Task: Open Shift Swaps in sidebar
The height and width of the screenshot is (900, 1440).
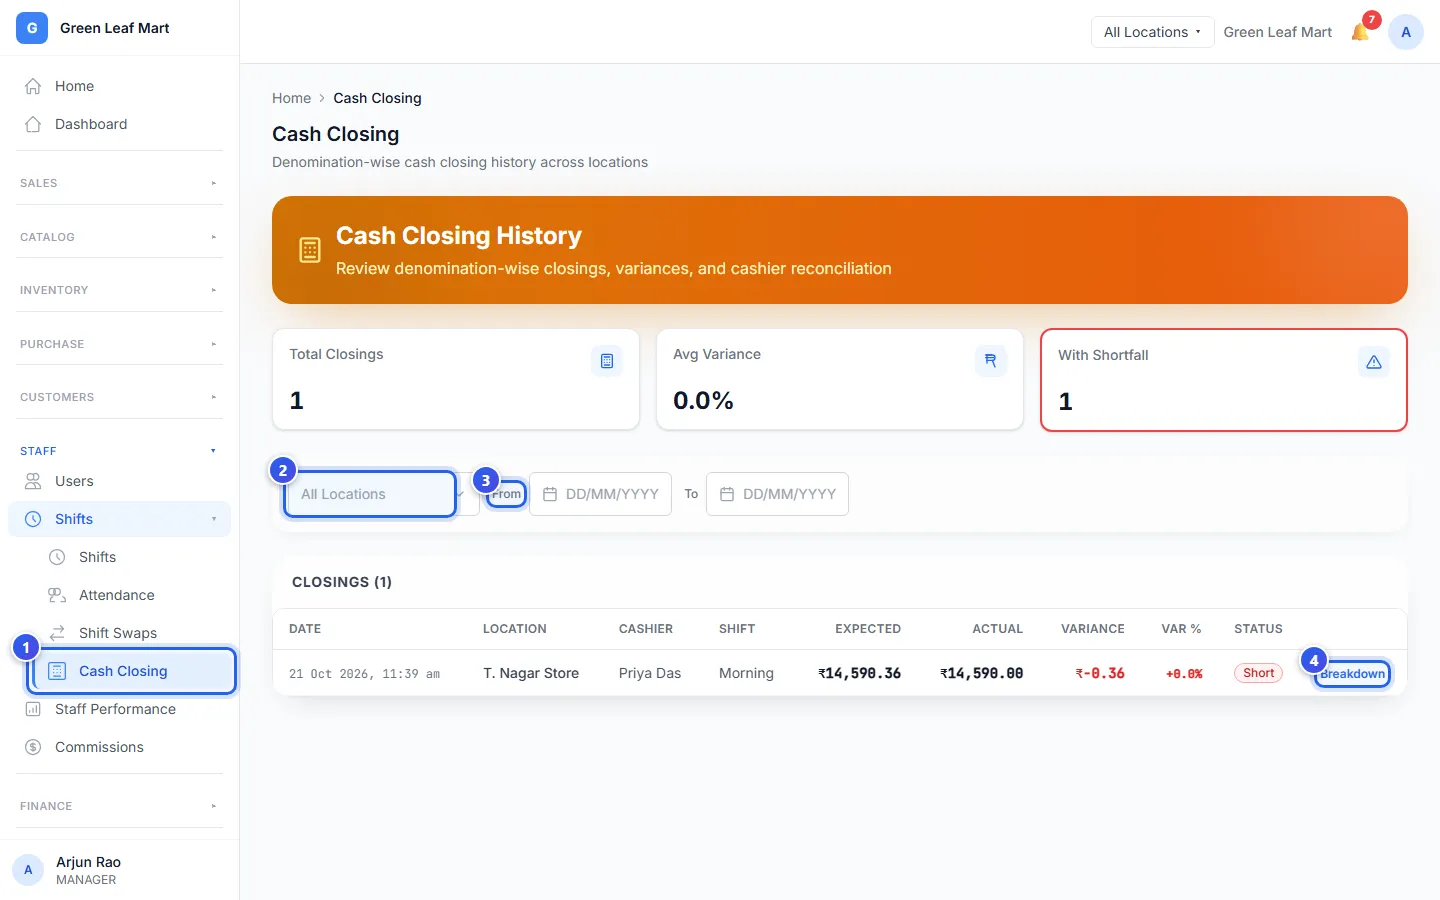Action: (131, 633)
